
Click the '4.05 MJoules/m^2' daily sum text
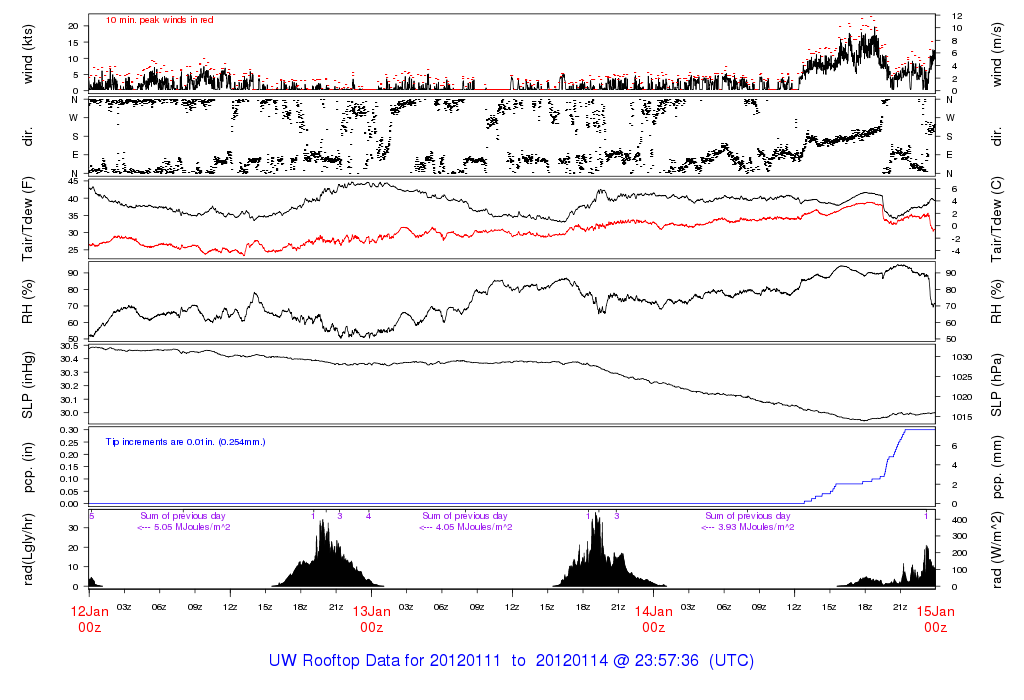(x=474, y=527)
